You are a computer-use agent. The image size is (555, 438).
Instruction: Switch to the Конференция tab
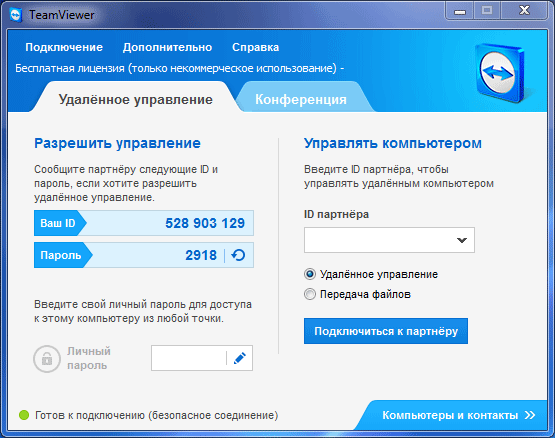(301, 99)
